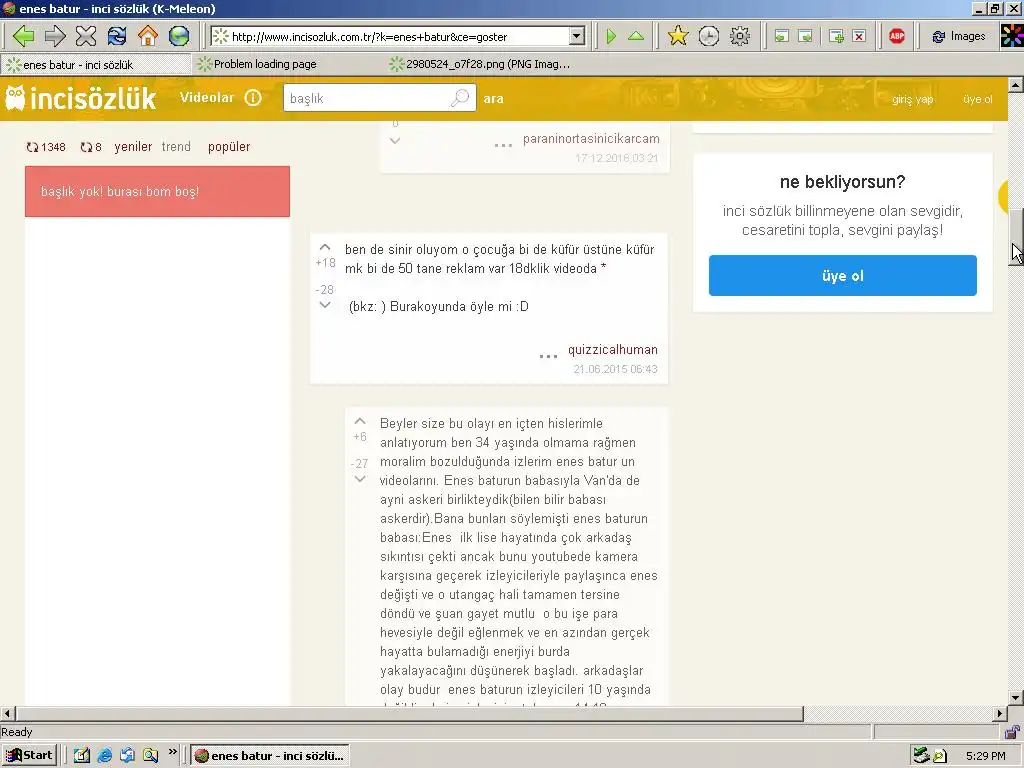
Task: Click the info circle icon beside Videolar
Action: click(x=253, y=98)
